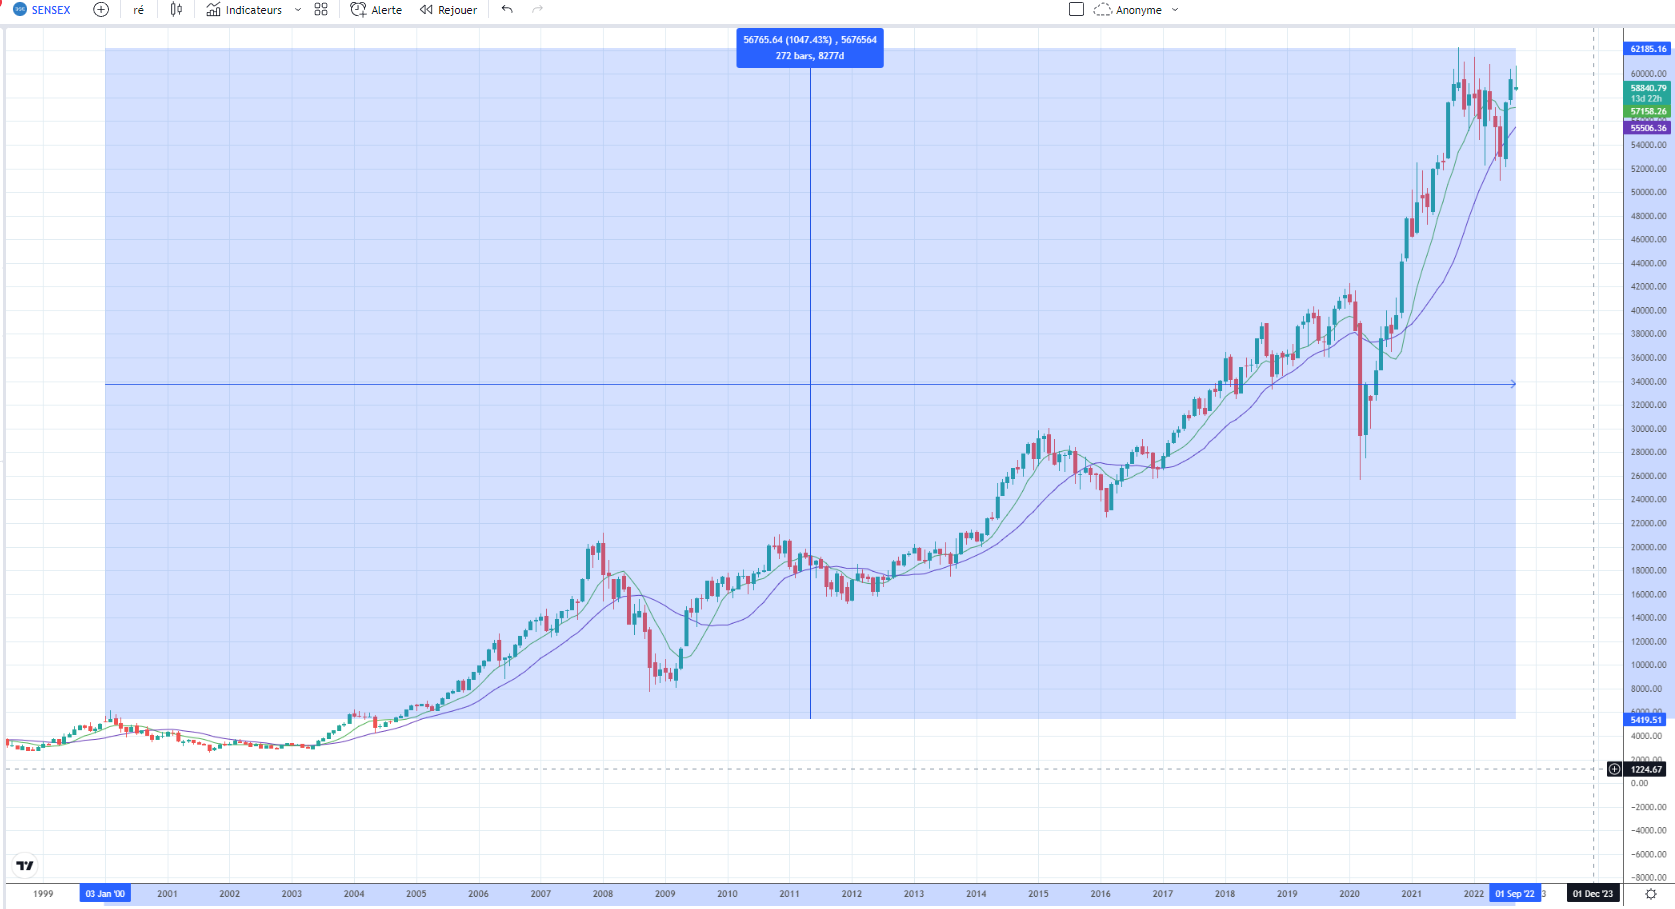The height and width of the screenshot is (909, 1675).
Task: Click the 1999 label on the time axis
Action: 43,894
